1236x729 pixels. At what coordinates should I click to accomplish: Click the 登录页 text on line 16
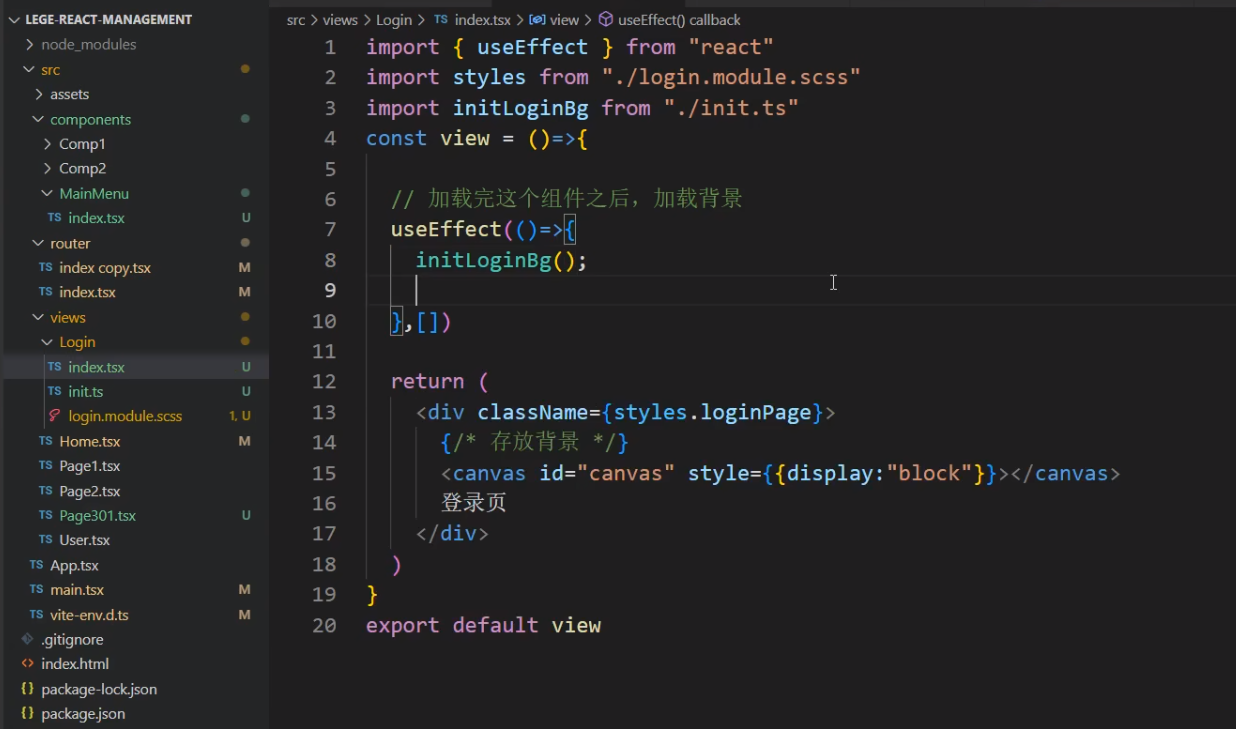474,503
